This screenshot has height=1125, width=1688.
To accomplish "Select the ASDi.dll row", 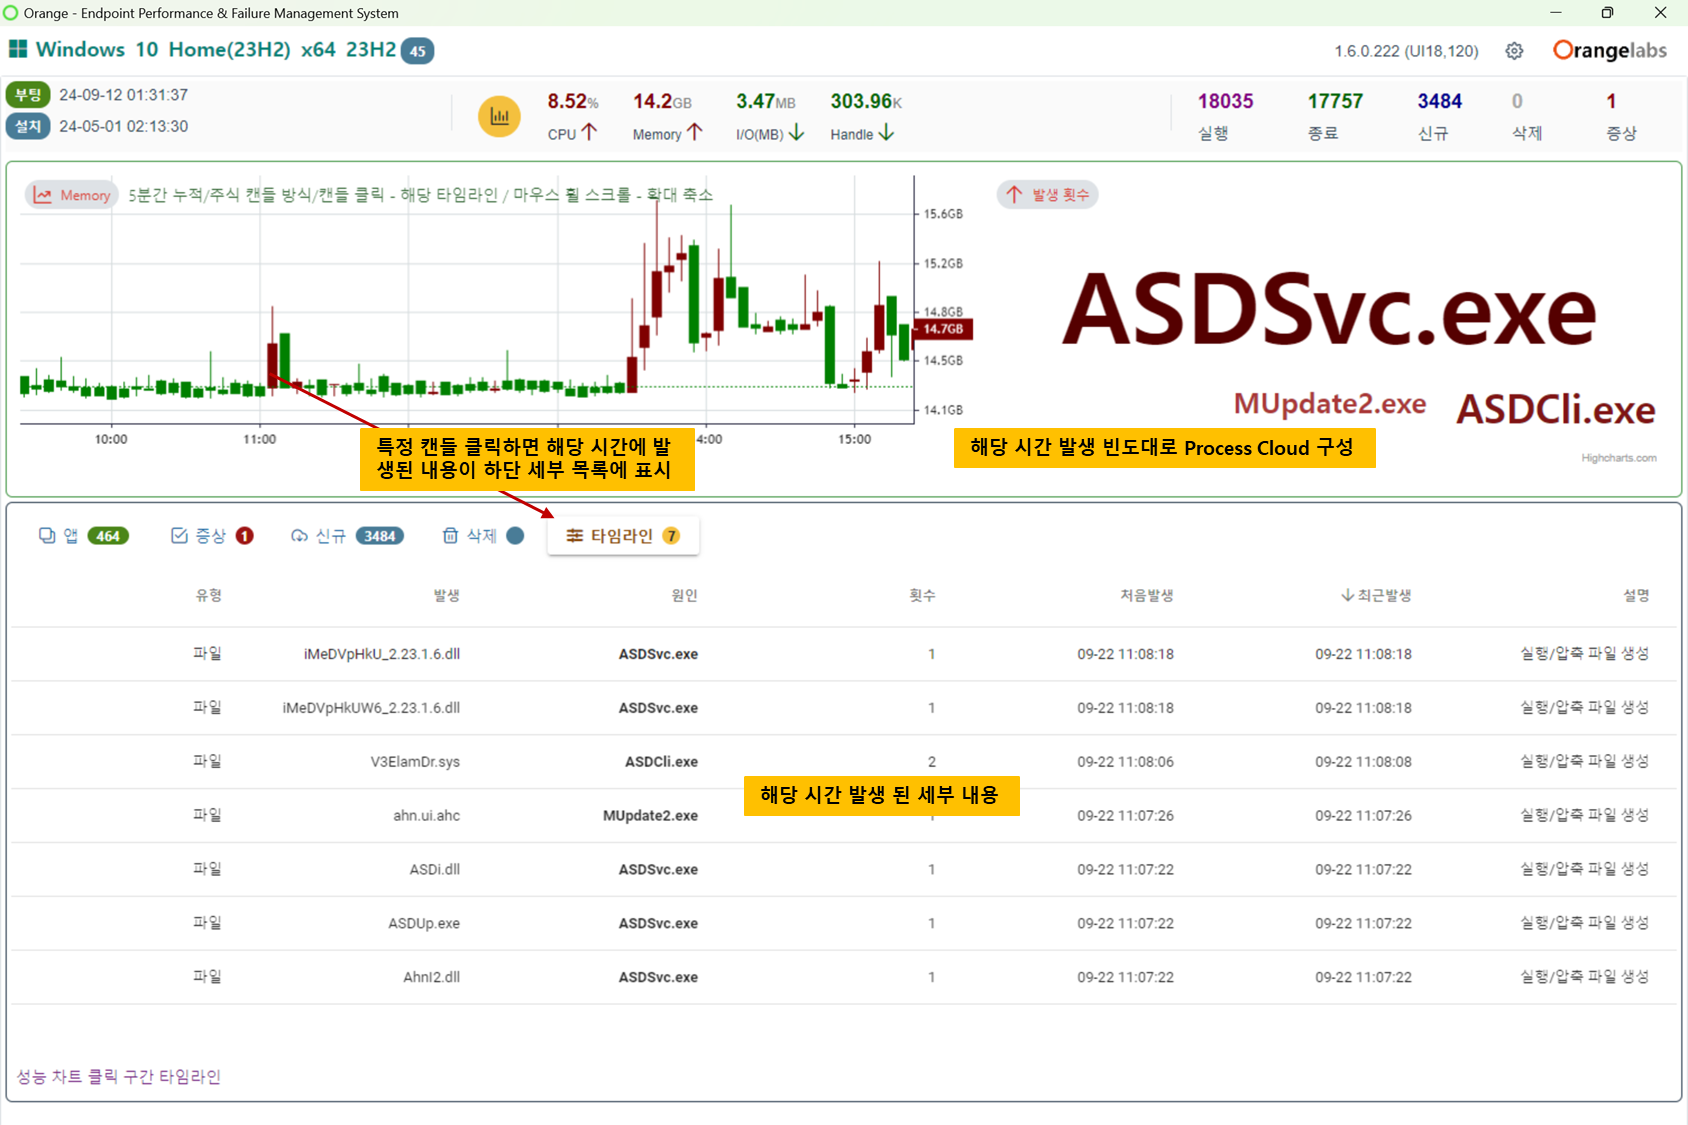I will (844, 870).
